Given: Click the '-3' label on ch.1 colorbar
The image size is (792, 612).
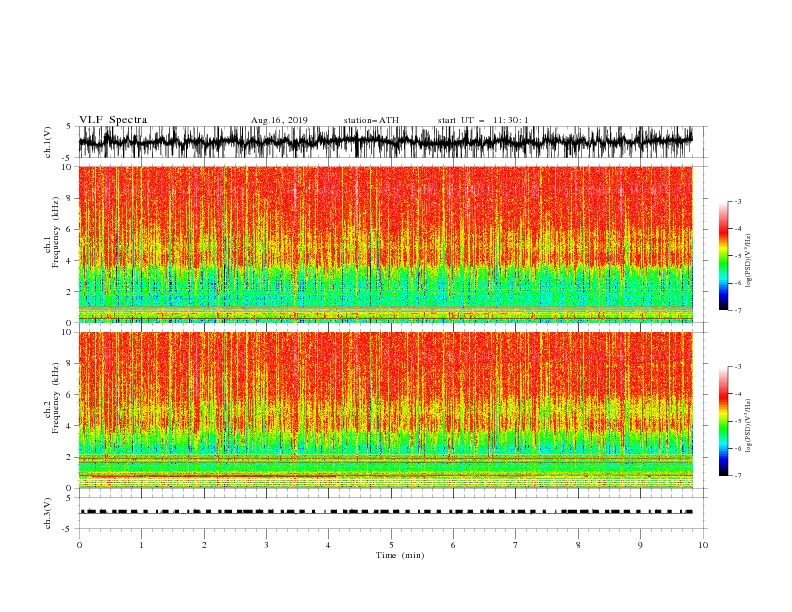Looking at the screenshot, I should (738, 201).
